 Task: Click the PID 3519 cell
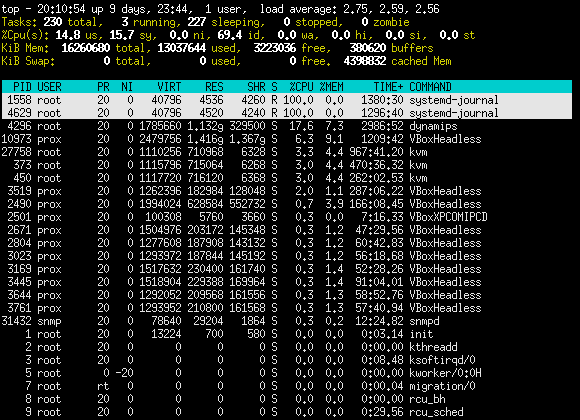click(19, 191)
